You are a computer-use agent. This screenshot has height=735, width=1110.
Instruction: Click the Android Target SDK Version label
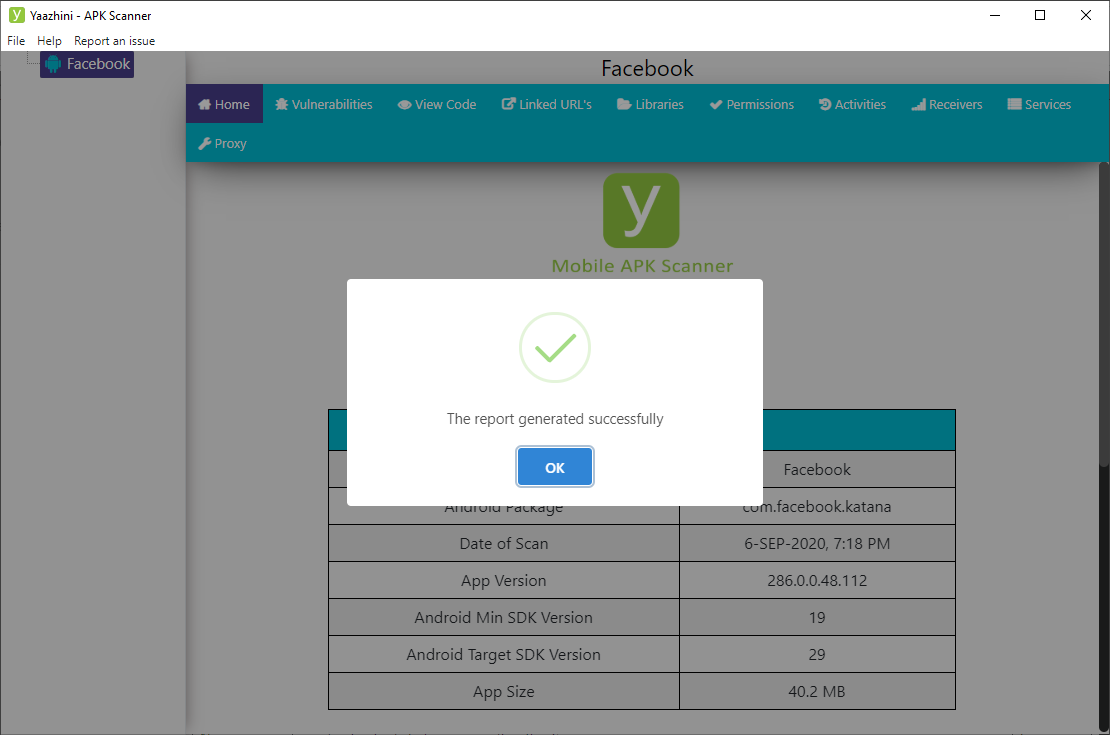[x=503, y=654]
